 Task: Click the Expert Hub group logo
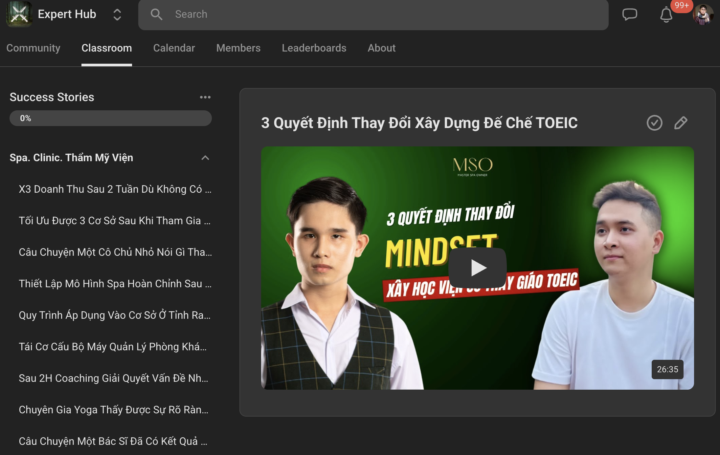pyautogui.click(x=18, y=14)
